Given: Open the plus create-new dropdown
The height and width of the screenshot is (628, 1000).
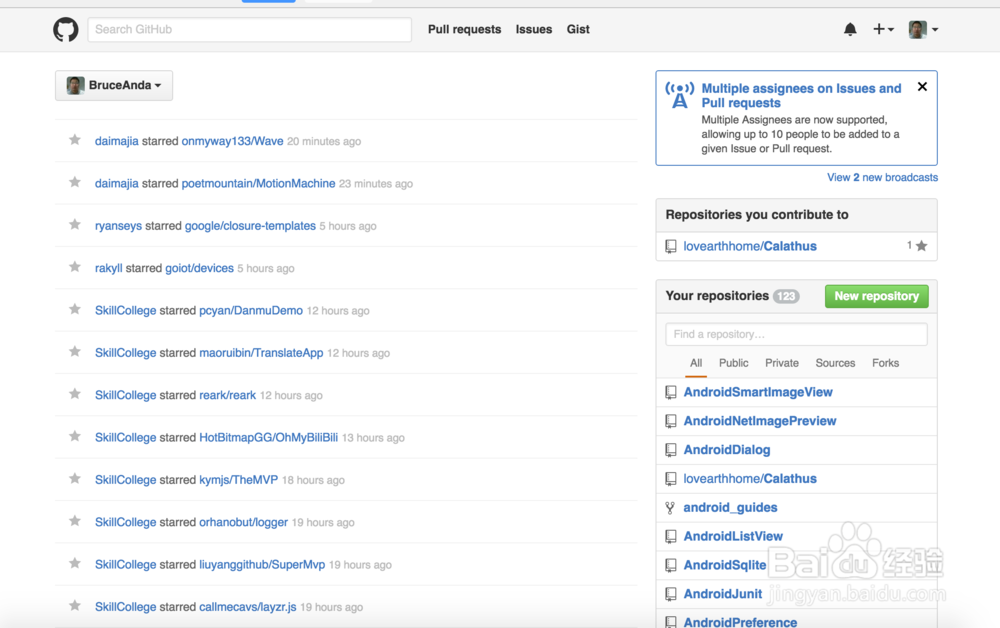Looking at the screenshot, I should pyautogui.click(x=883, y=30).
